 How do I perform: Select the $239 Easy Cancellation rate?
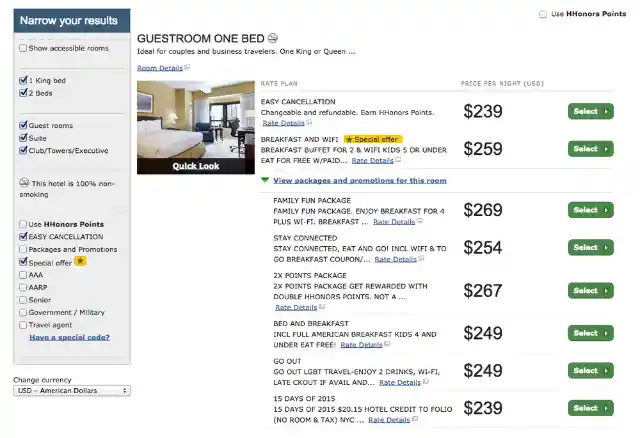pyautogui.click(x=590, y=111)
